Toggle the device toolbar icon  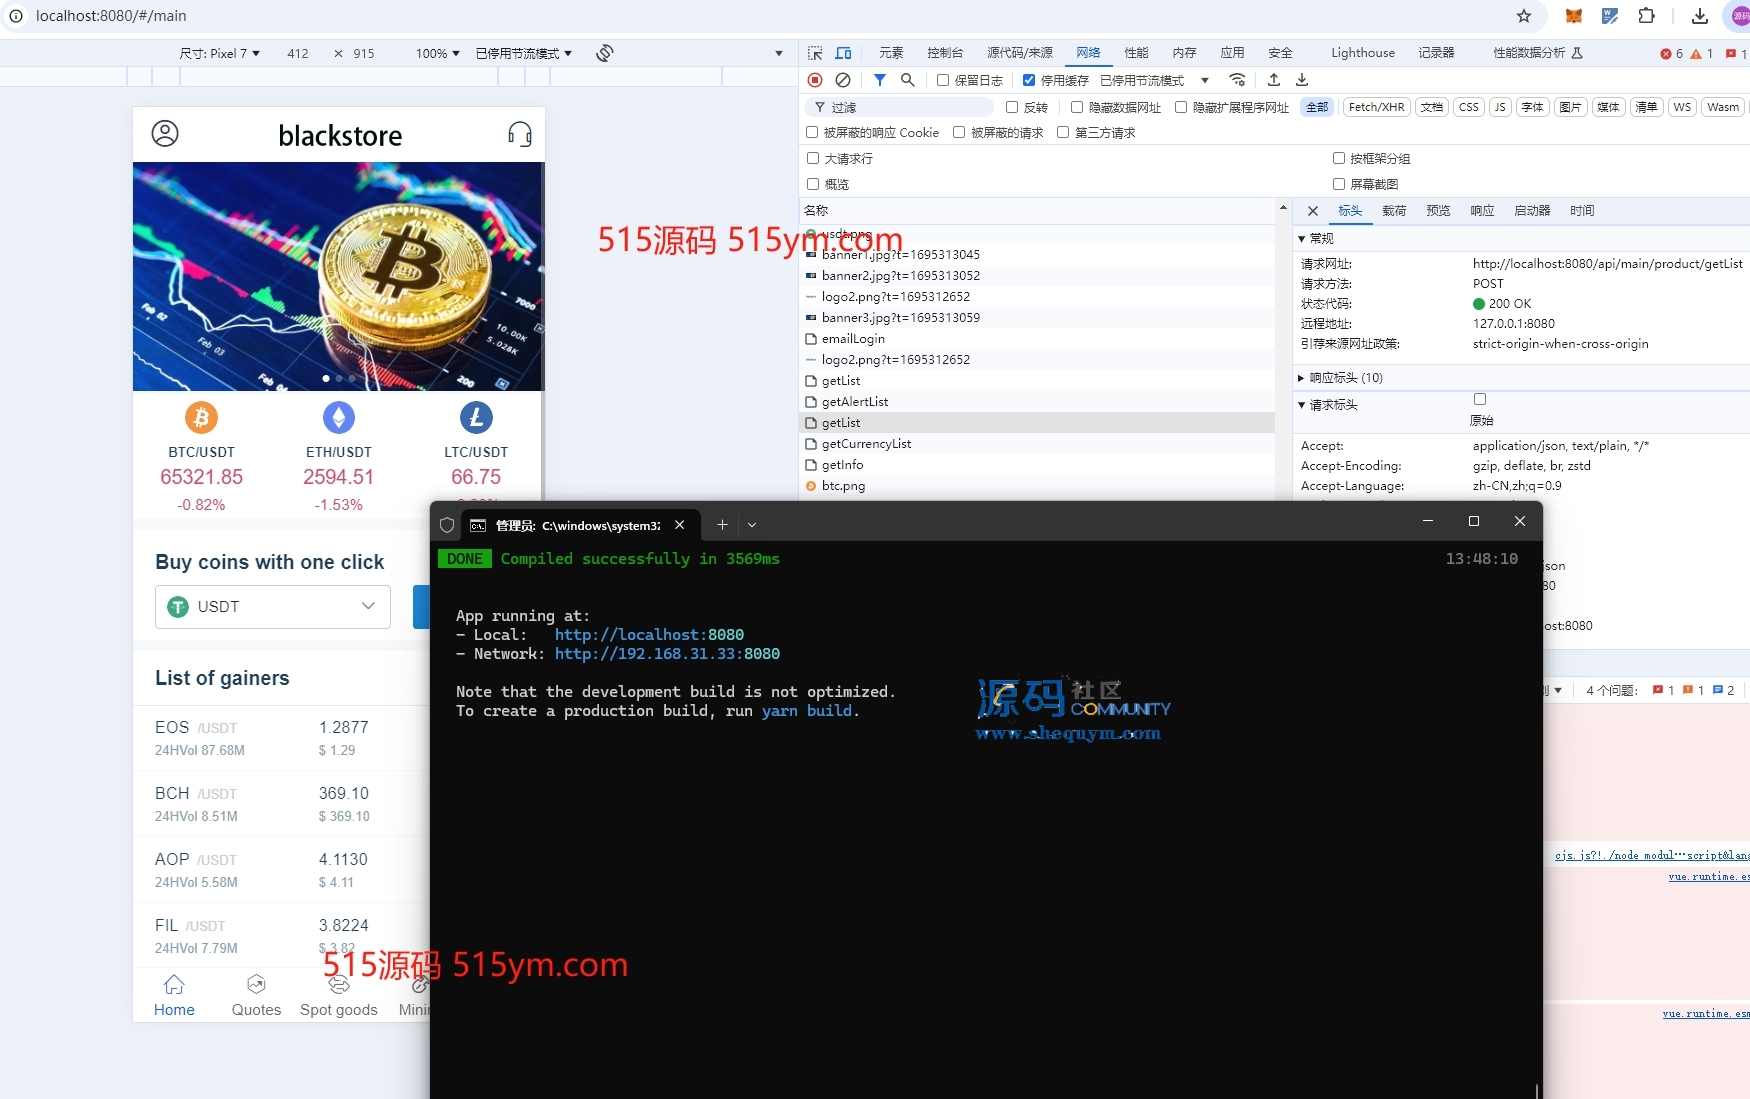843,53
